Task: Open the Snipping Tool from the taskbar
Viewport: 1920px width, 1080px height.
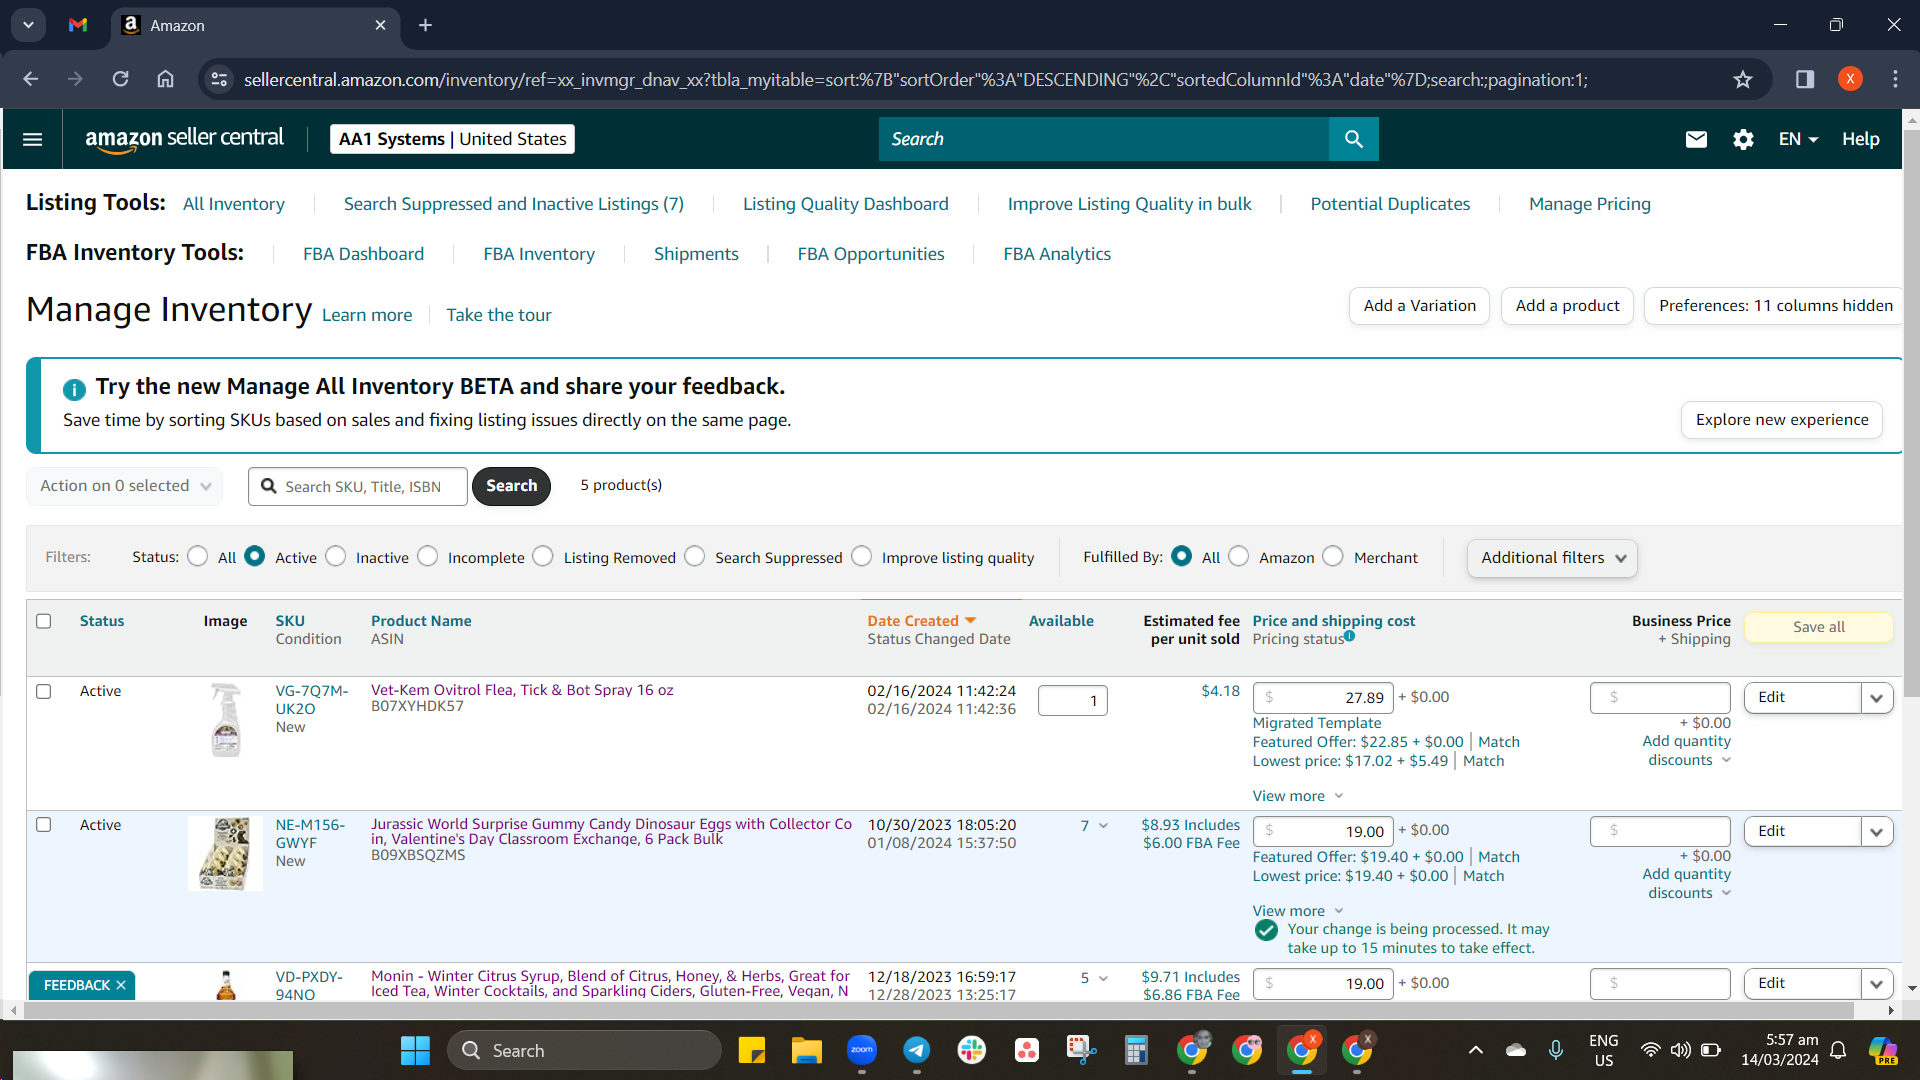Action: (x=1081, y=1050)
